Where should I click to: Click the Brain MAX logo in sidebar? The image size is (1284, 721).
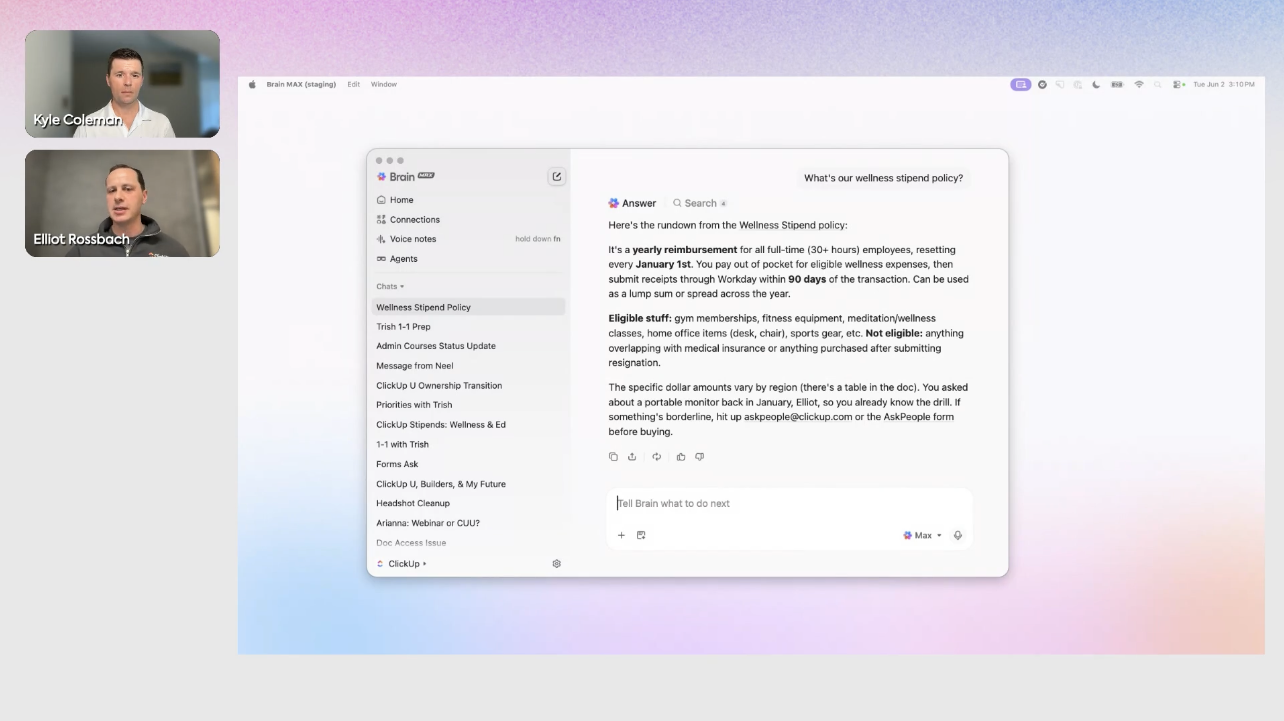pos(406,177)
